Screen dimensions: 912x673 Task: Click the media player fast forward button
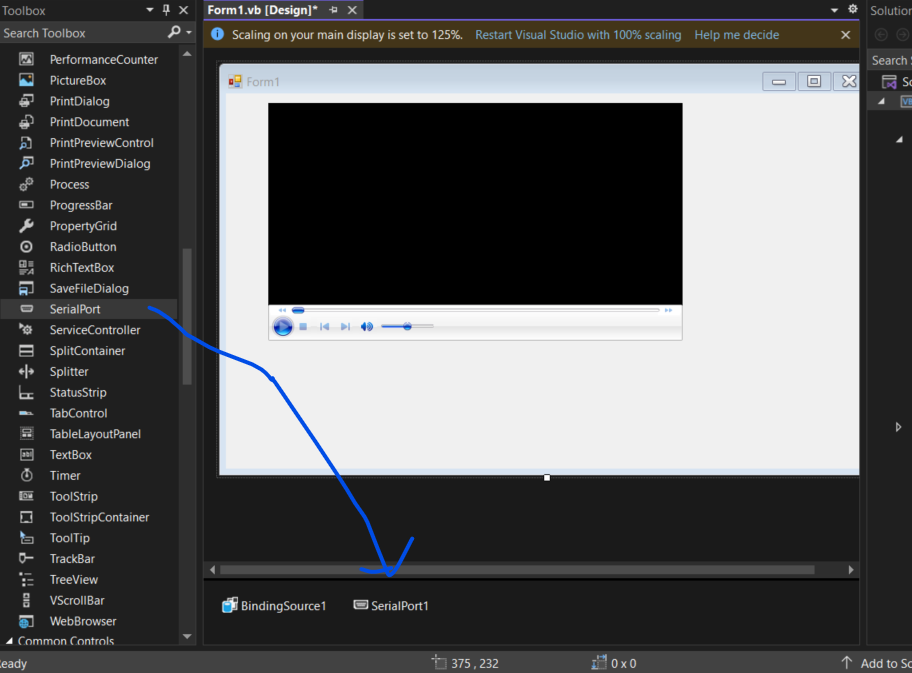coord(669,310)
